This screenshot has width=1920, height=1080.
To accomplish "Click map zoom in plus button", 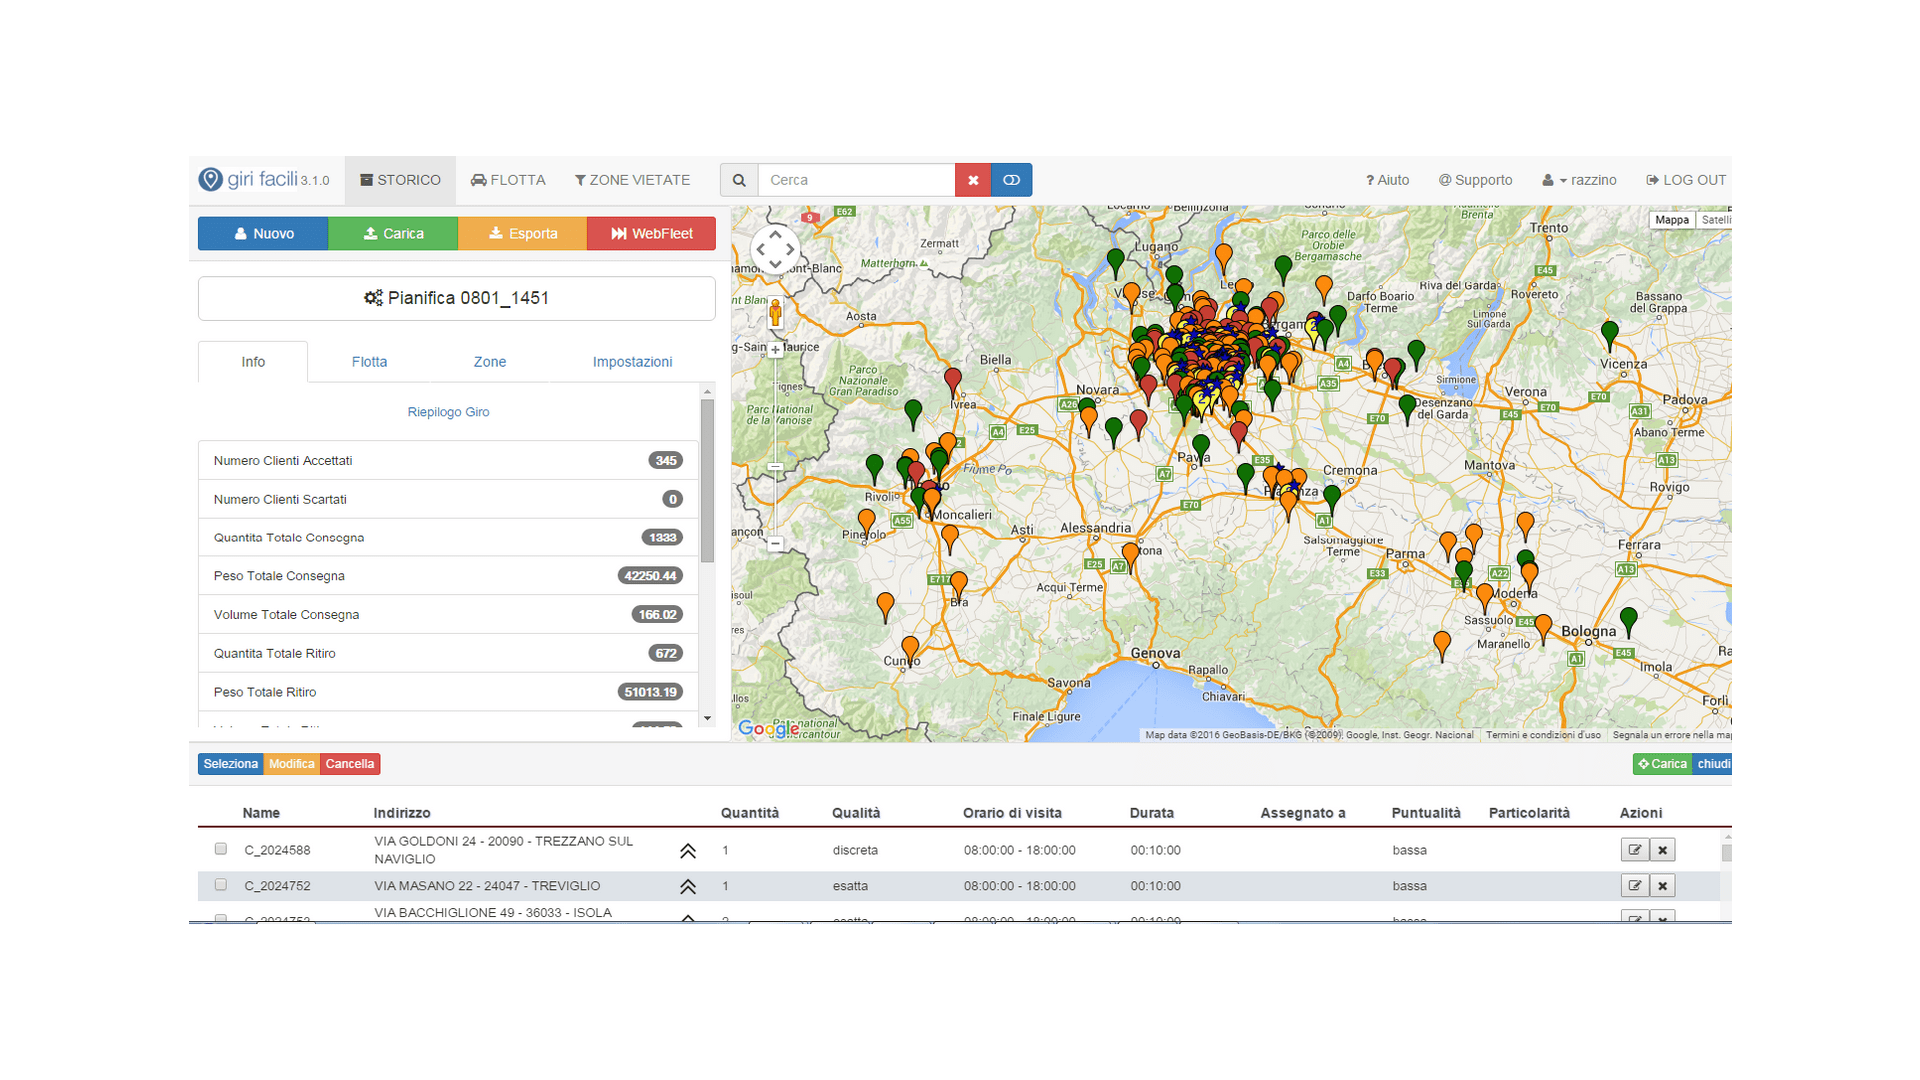I will coord(776,350).
